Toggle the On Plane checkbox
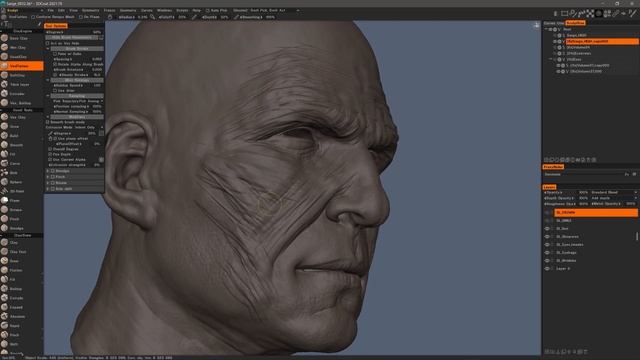 click(81, 17)
